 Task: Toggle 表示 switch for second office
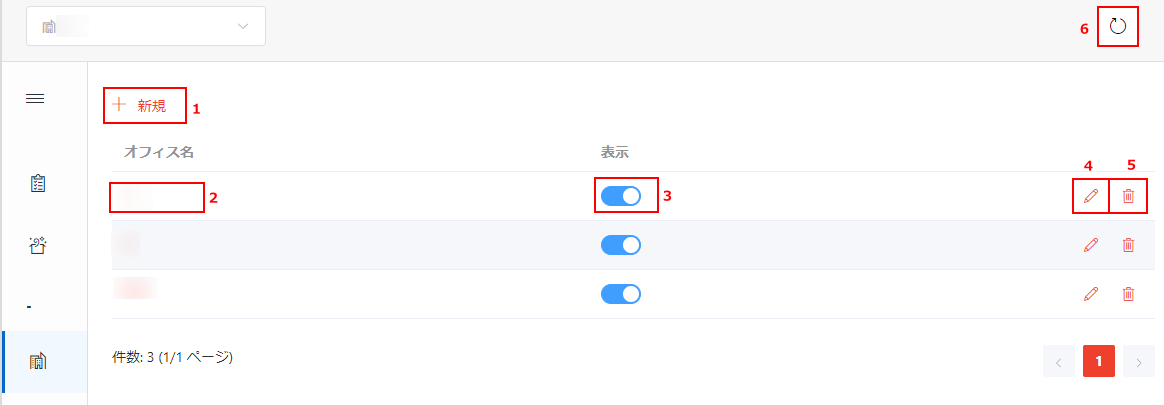pyautogui.click(x=621, y=245)
